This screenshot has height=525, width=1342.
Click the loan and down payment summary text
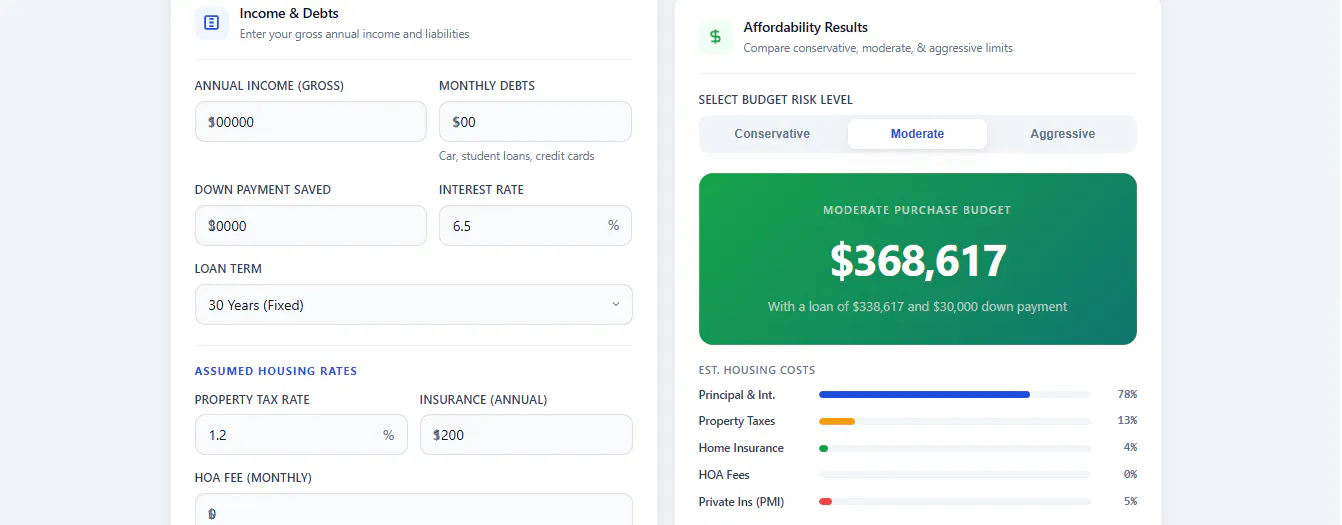click(918, 307)
